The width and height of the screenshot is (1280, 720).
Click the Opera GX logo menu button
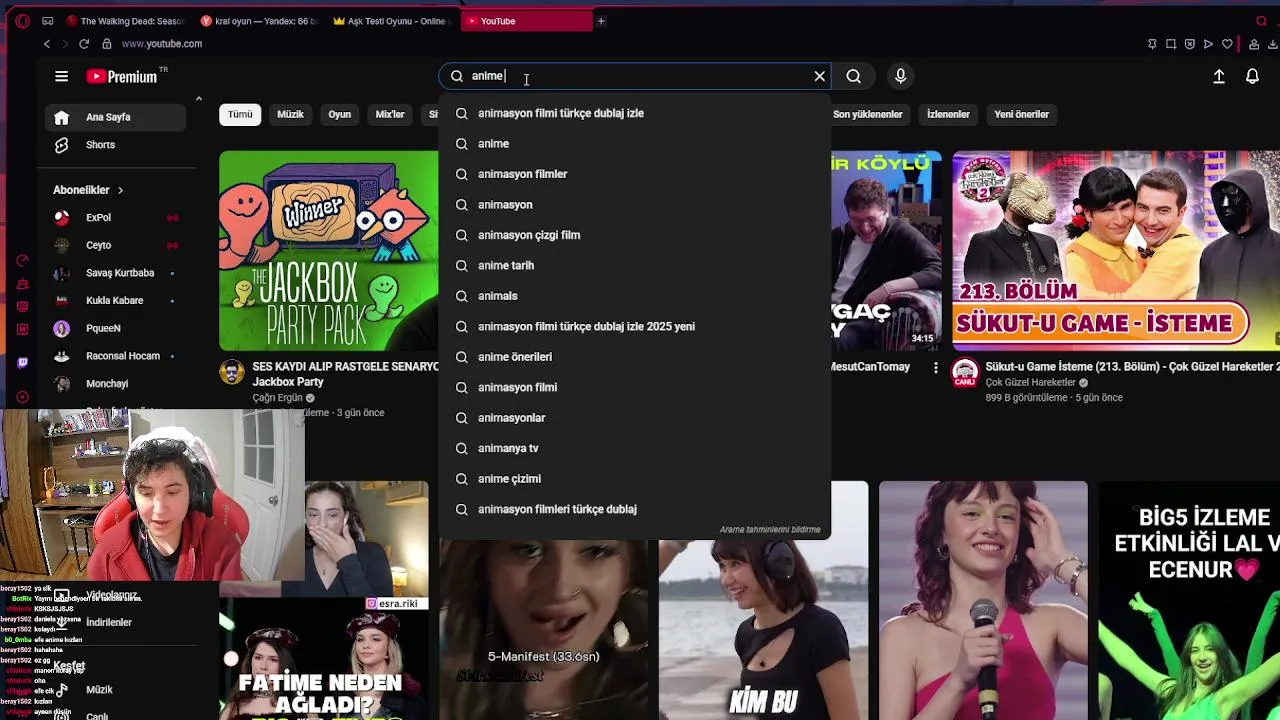tap(22, 21)
